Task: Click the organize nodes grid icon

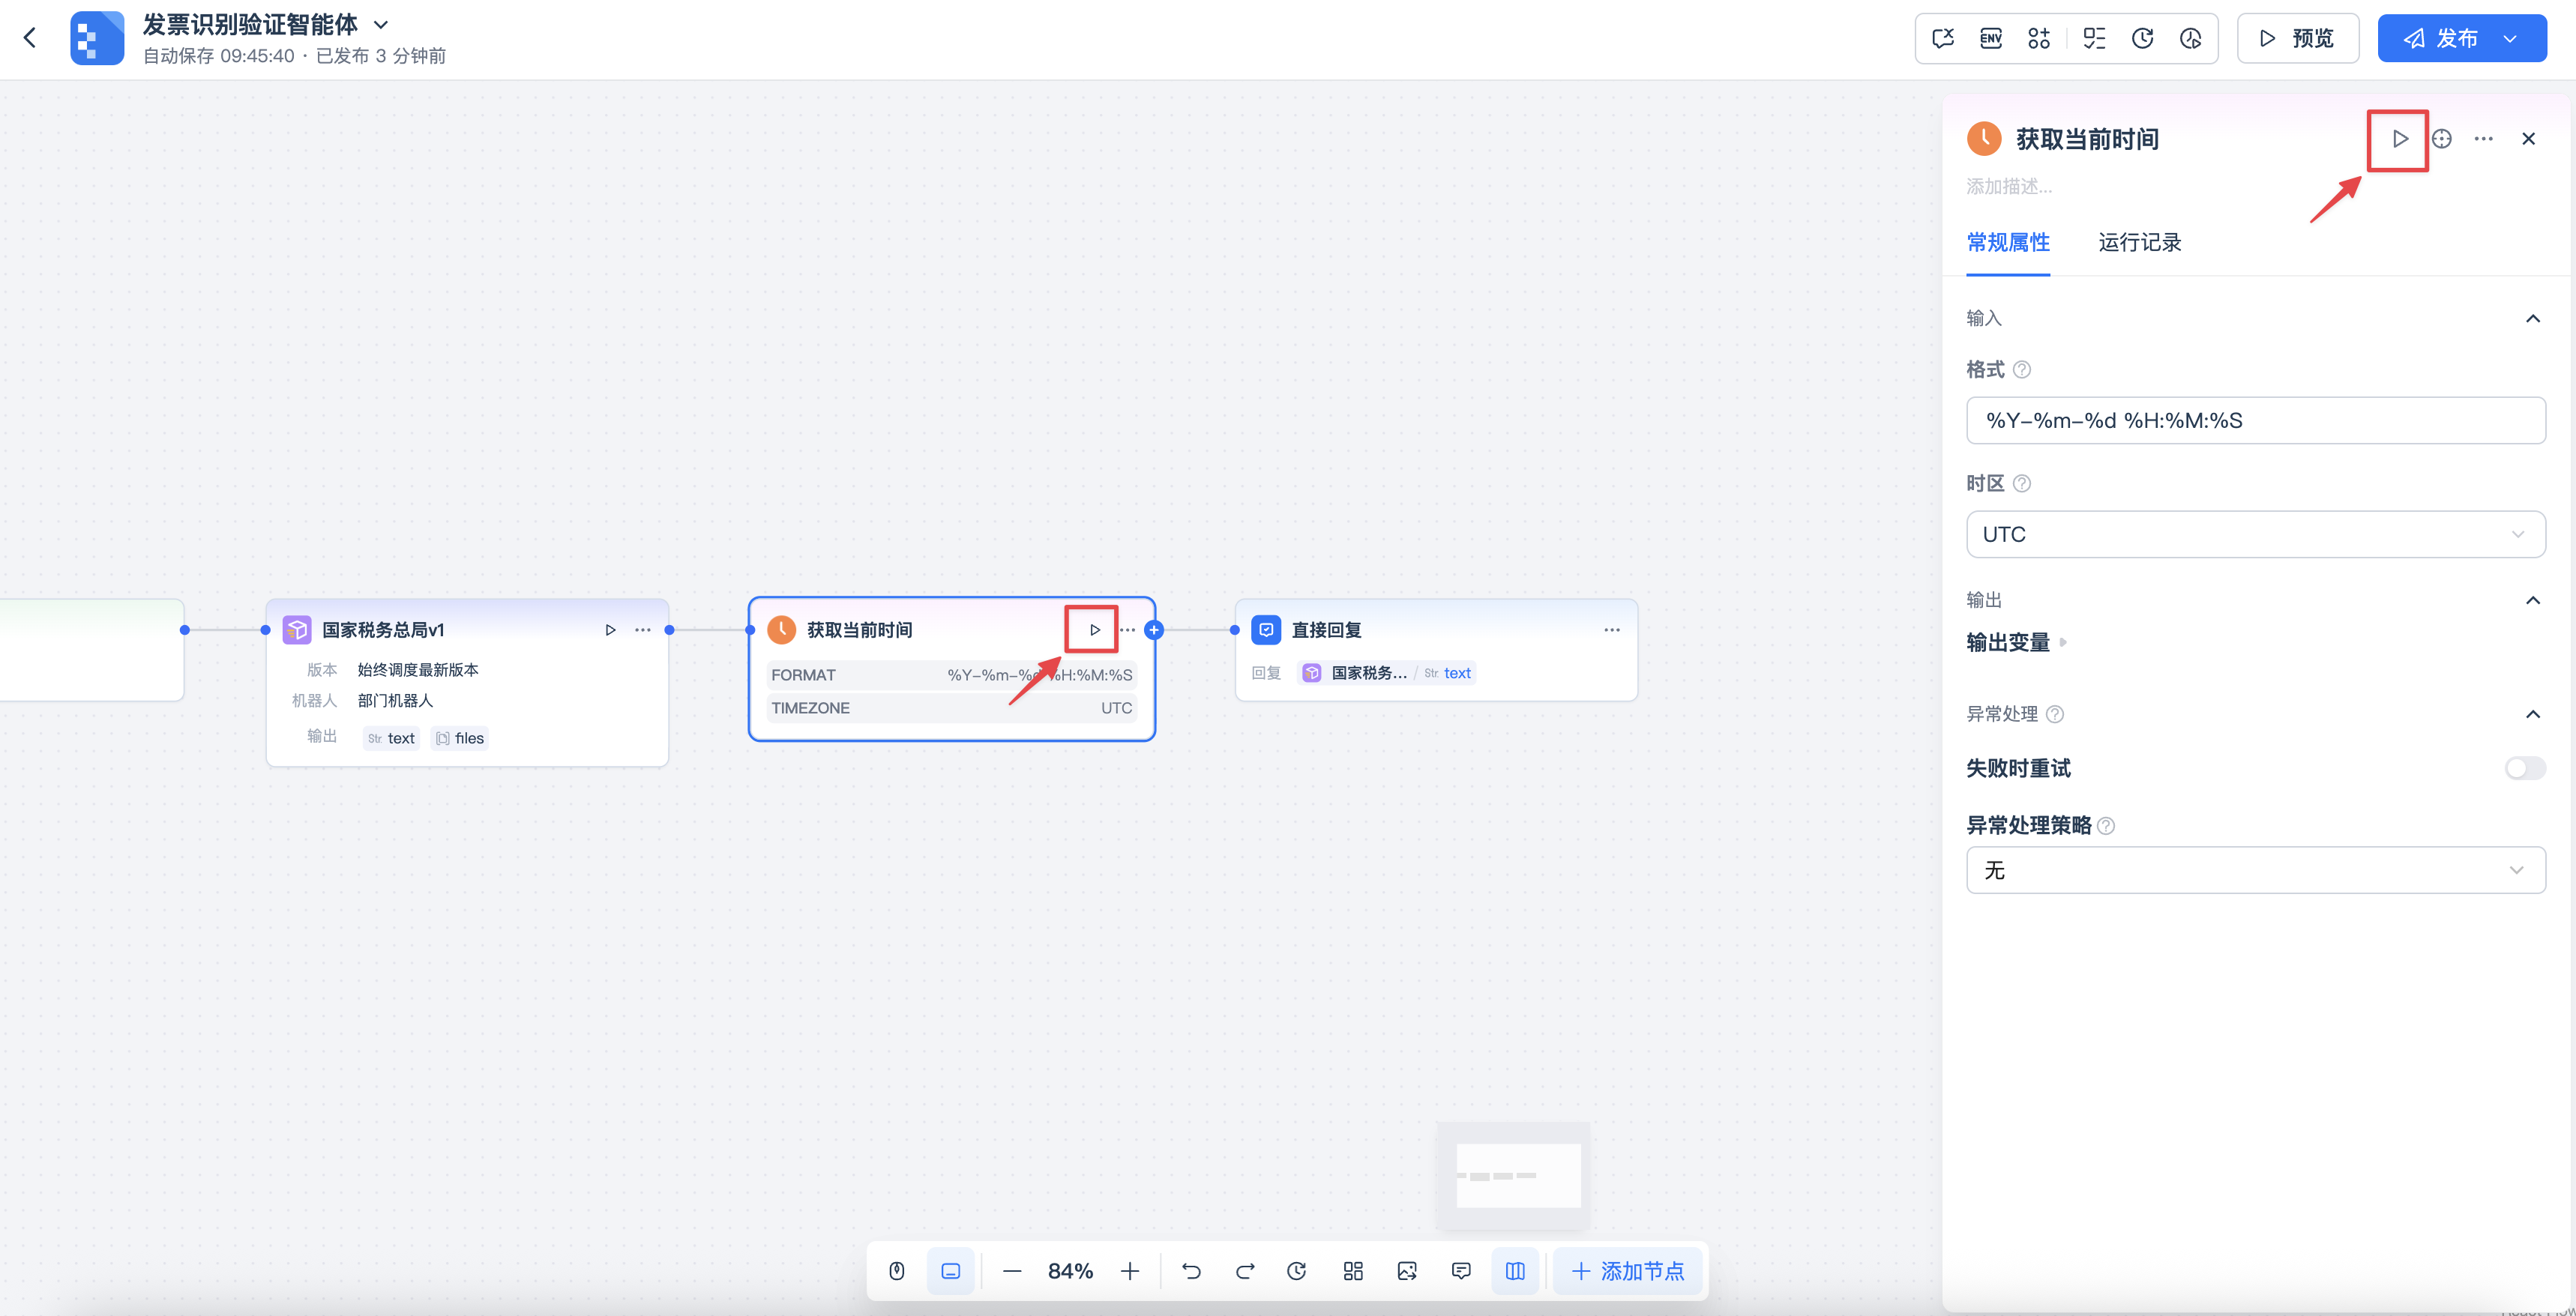Action: [x=1353, y=1271]
